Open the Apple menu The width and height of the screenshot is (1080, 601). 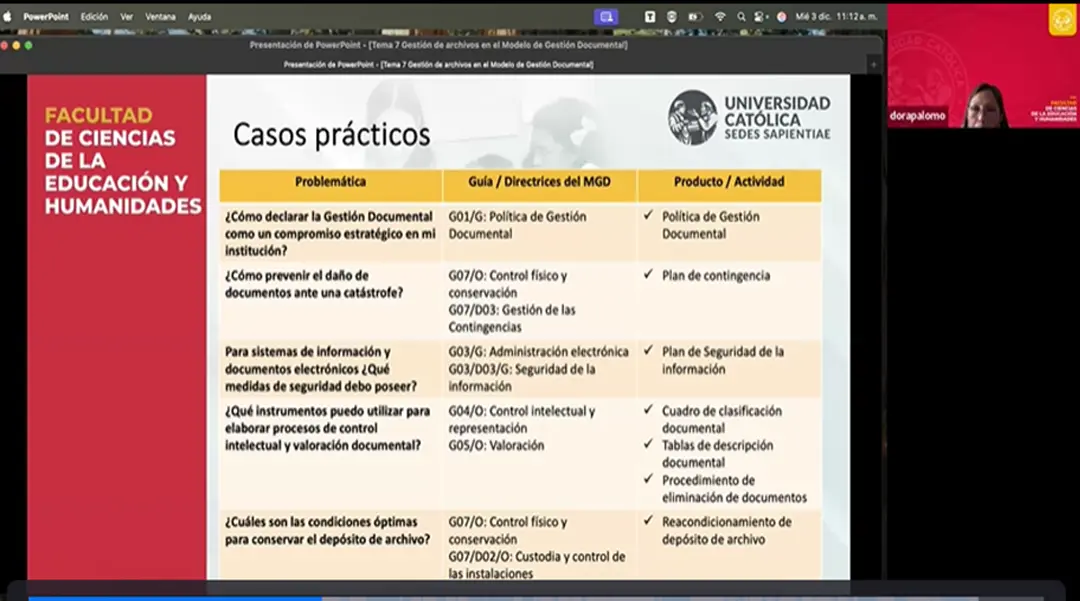pyautogui.click(x=8, y=17)
